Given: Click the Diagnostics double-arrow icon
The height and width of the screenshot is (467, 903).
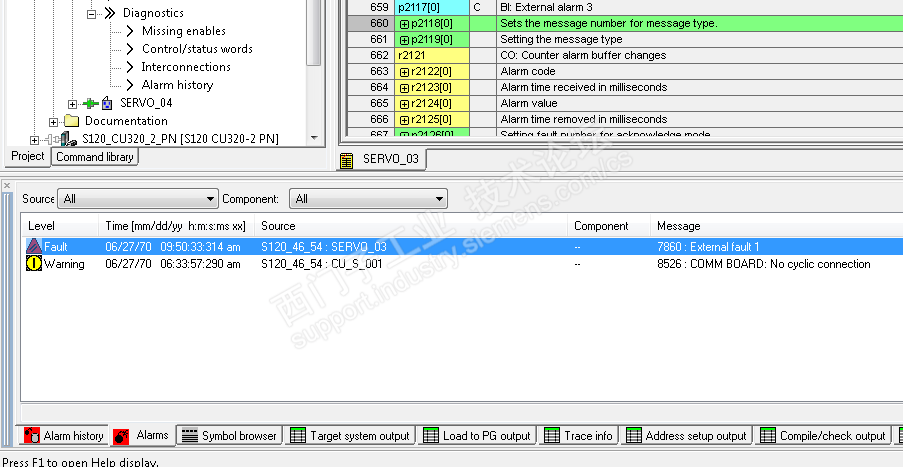Looking at the screenshot, I should tap(110, 13).
